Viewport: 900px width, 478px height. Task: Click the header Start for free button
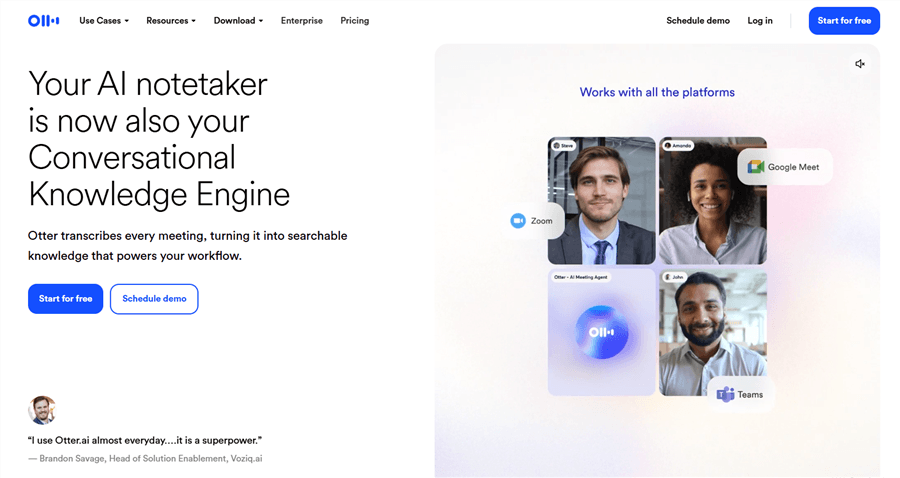844,21
